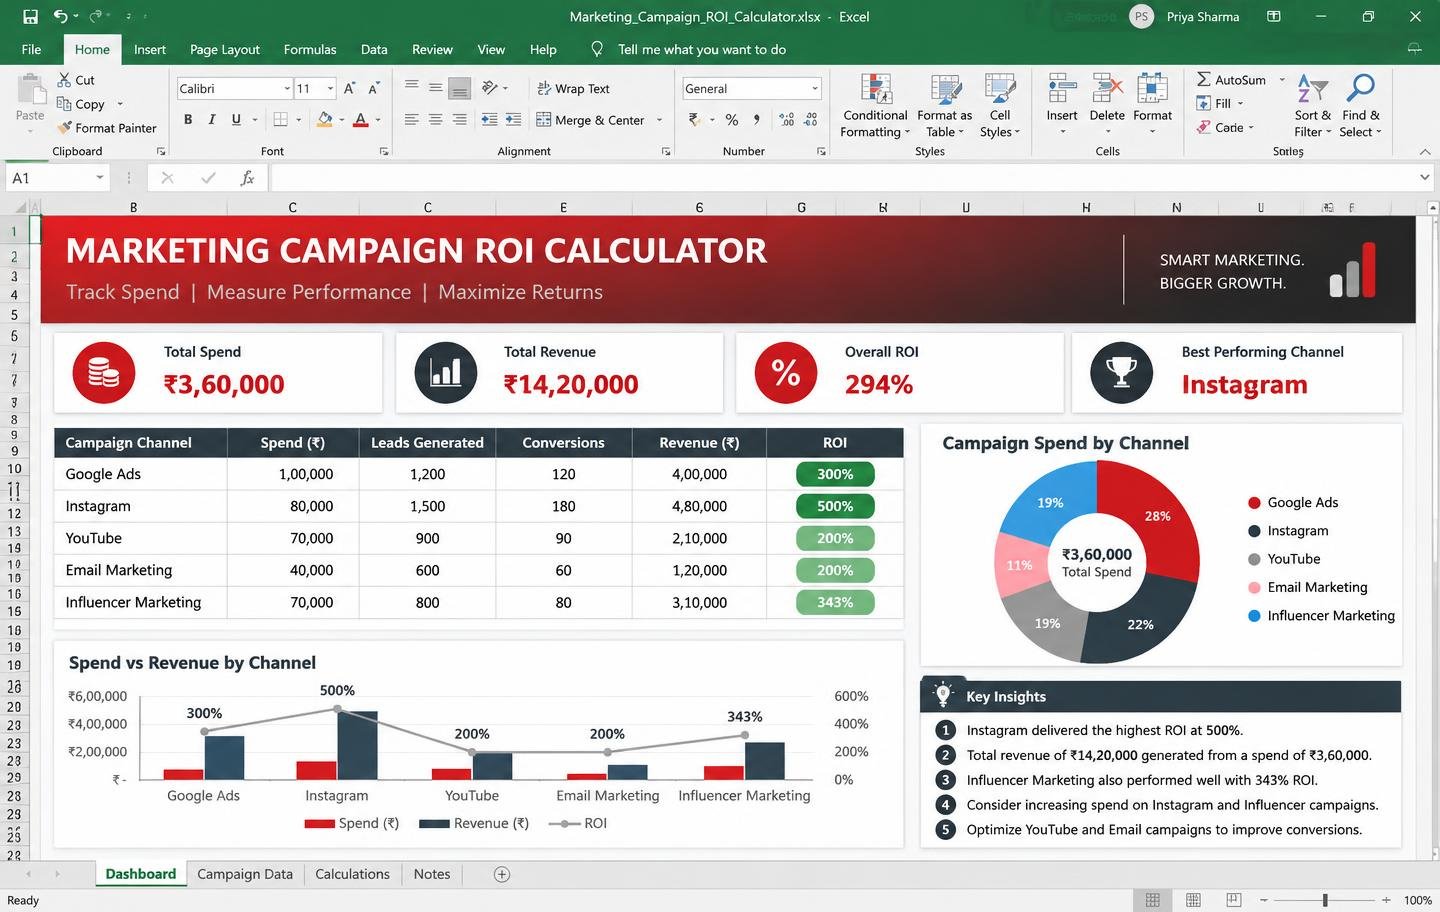Open Cell Styles gallery

click(1000, 106)
